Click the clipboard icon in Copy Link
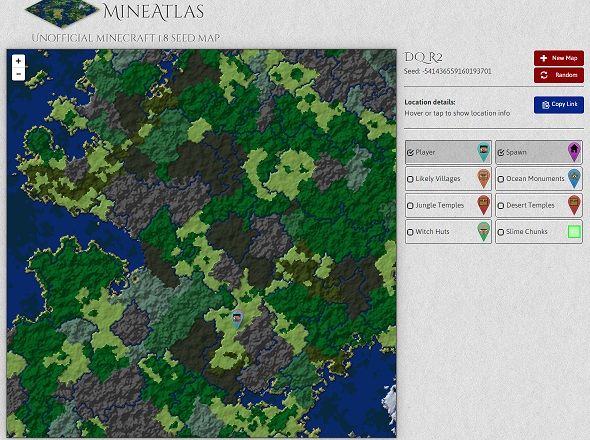 point(545,105)
